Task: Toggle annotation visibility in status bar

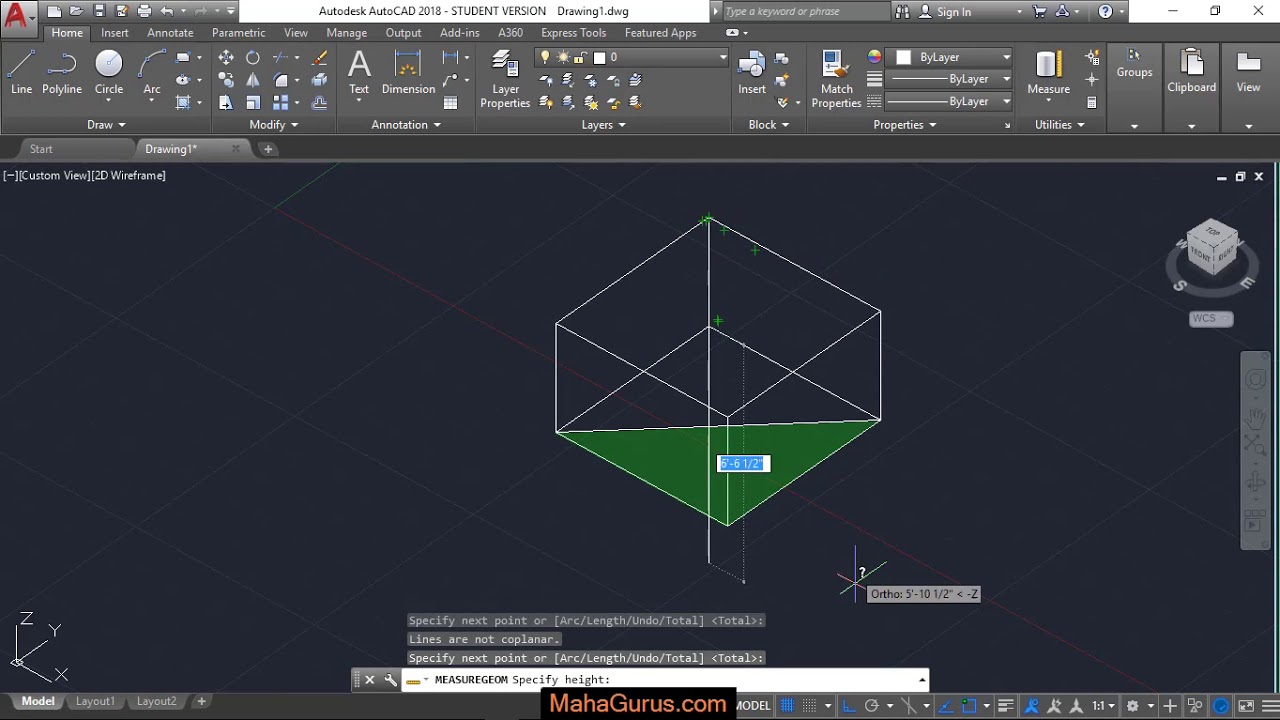Action: [1030, 705]
